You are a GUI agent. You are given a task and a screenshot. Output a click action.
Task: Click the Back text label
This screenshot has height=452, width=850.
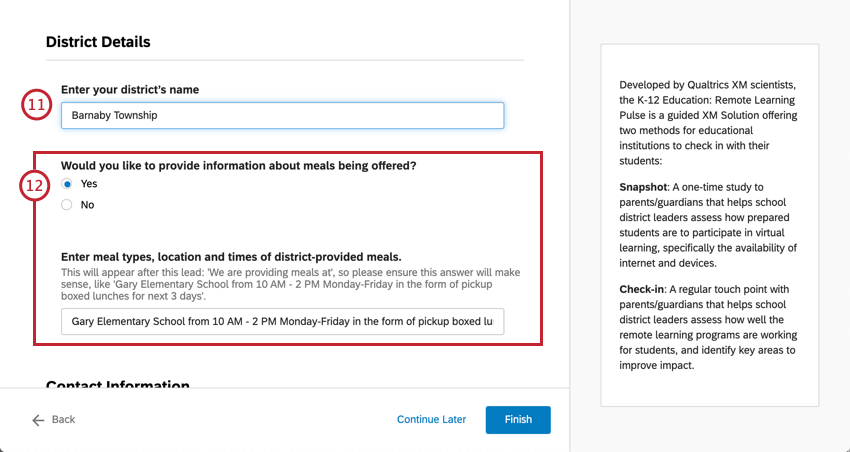[63, 420]
